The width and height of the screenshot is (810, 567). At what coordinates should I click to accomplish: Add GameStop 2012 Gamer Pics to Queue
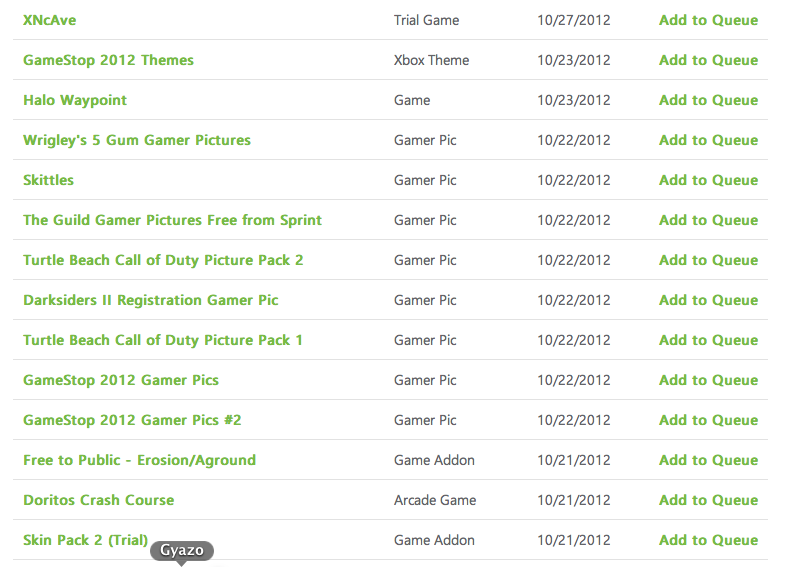[708, 380]
